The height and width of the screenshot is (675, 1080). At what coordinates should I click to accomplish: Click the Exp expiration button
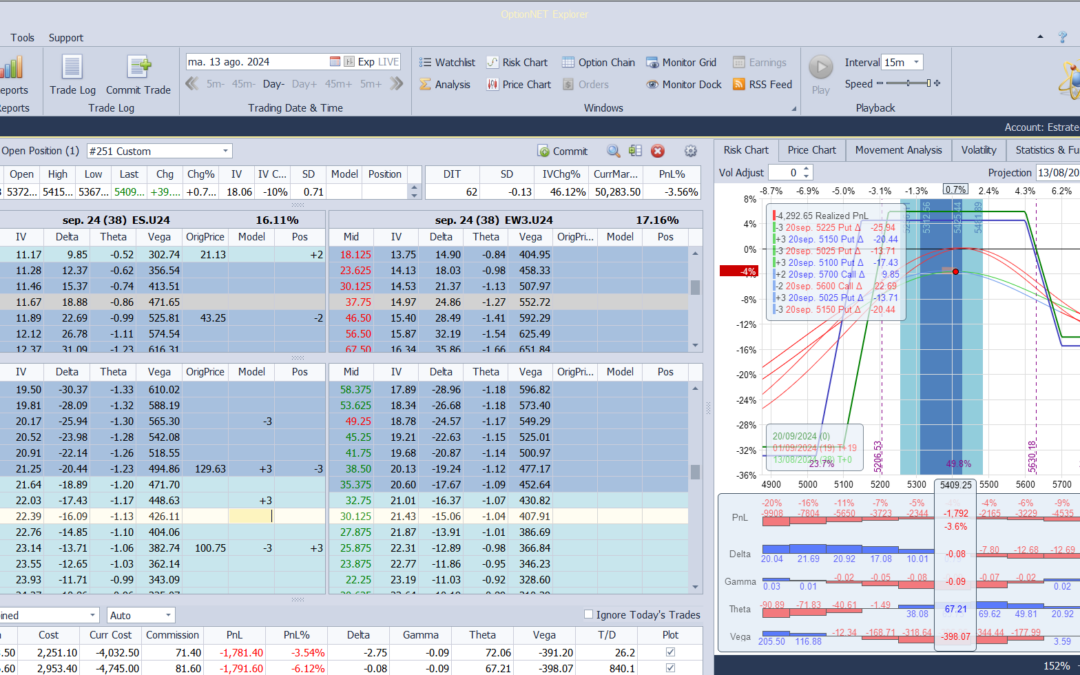366,62
